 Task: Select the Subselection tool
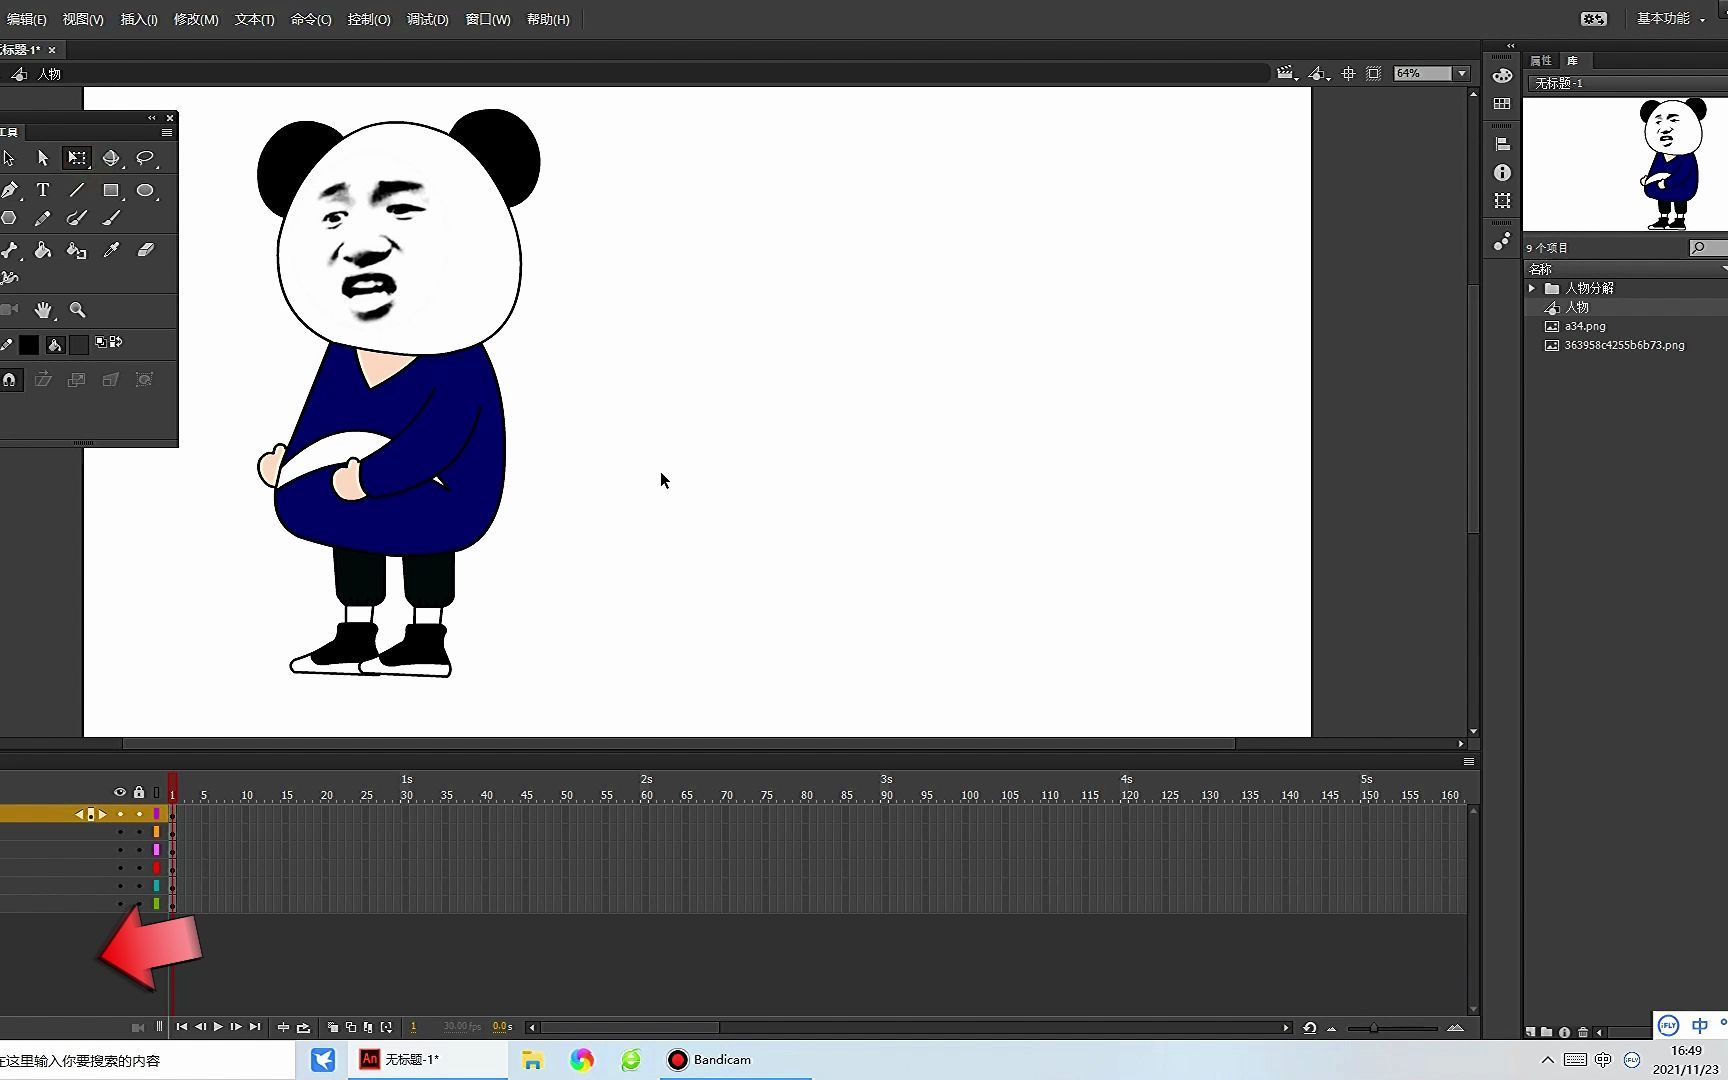43,158
